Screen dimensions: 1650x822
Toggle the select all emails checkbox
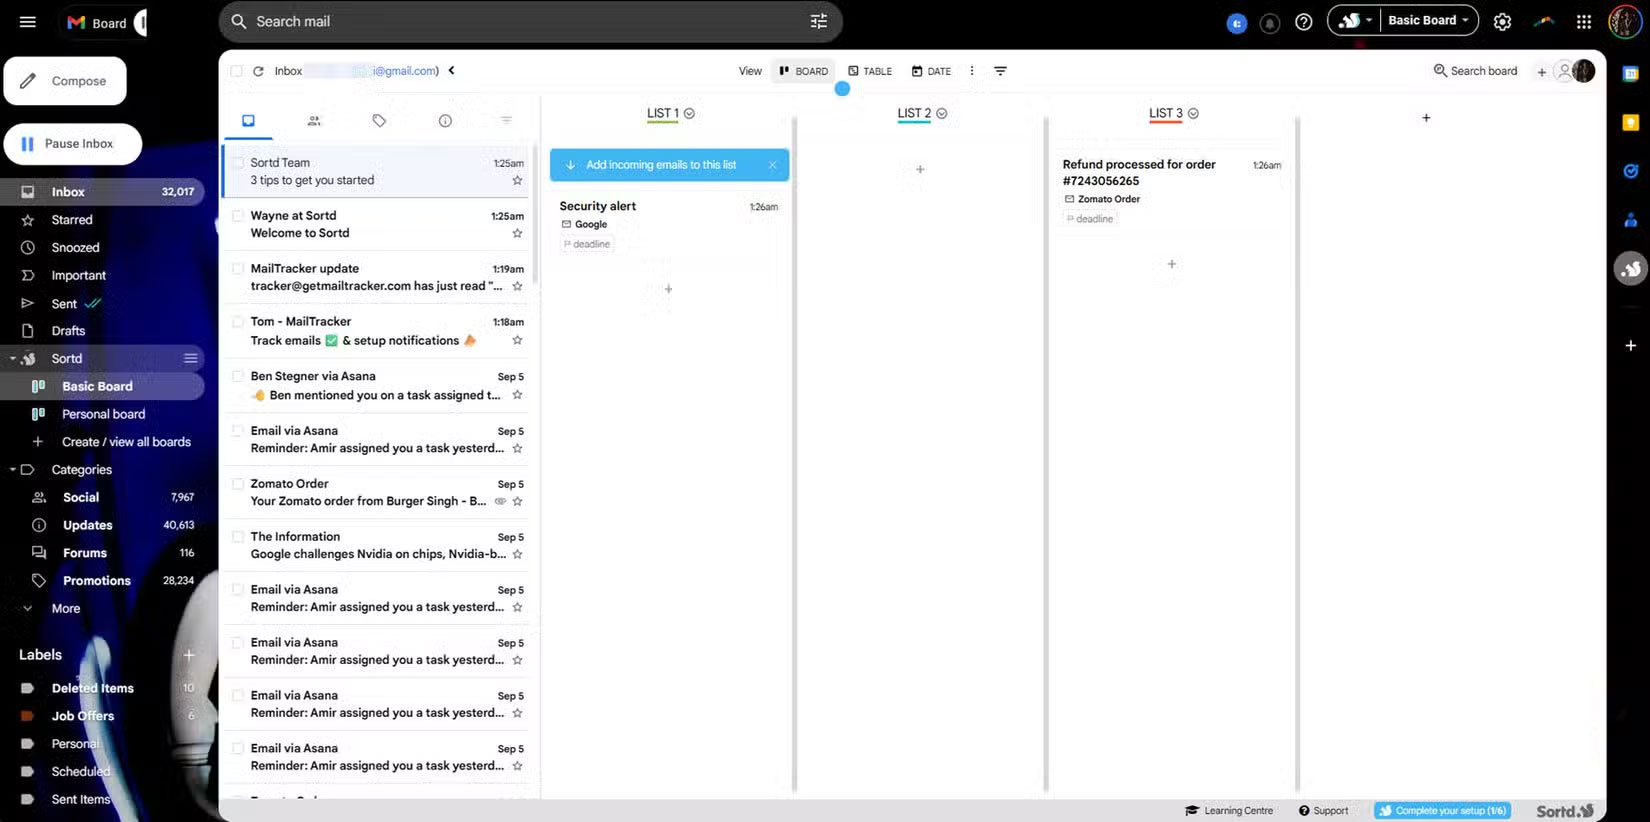pyautogui.click(x=237, y=71)
